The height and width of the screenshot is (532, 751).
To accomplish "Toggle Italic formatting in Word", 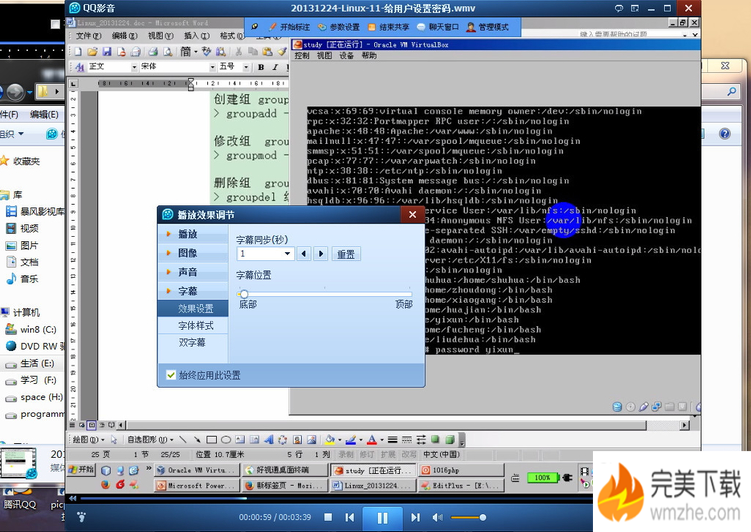I will [275, 67].
